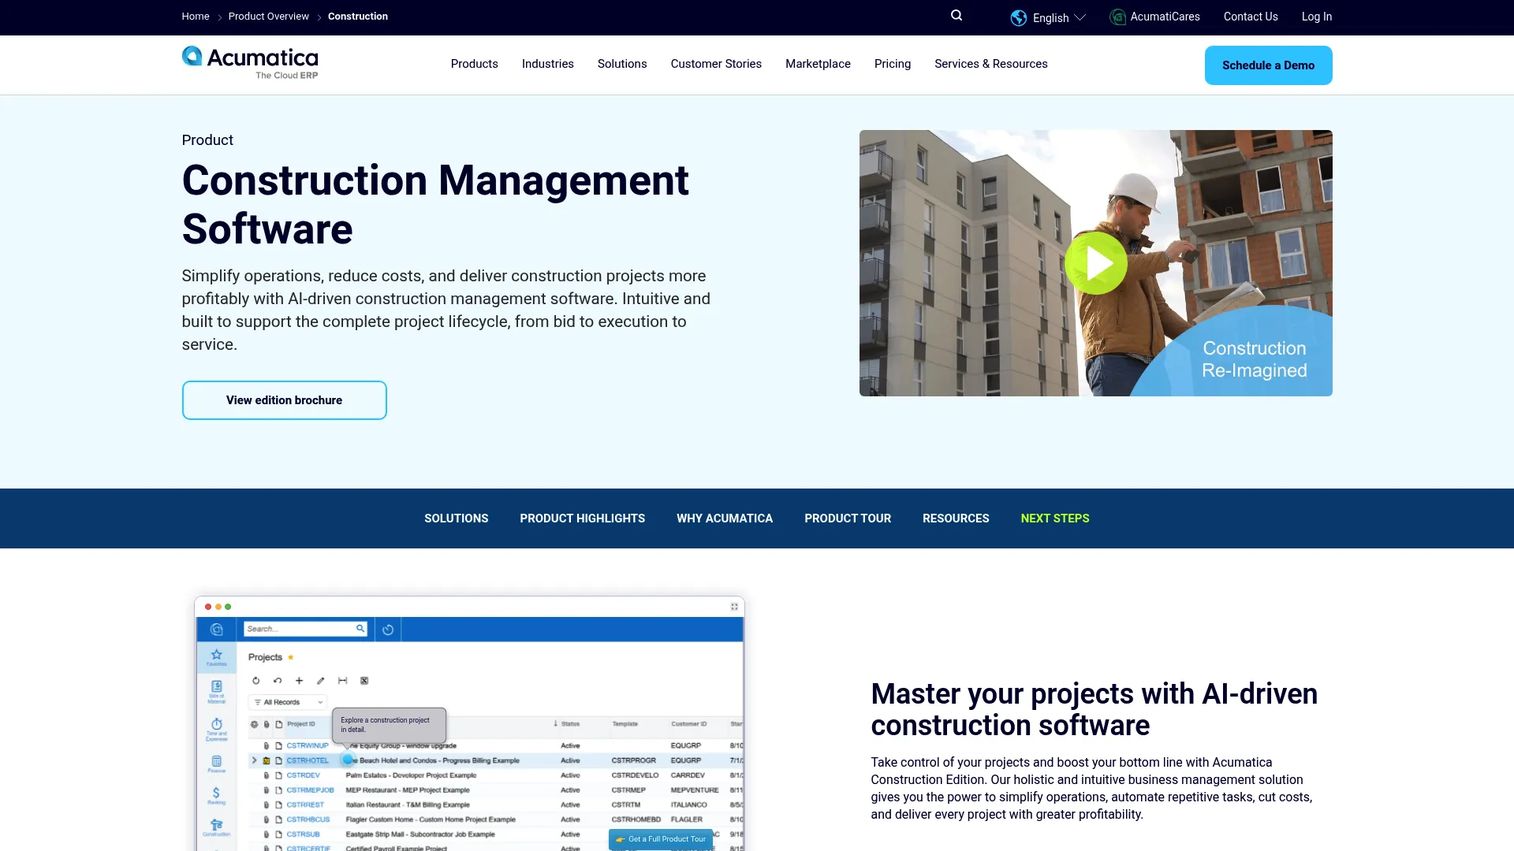Click Get a Full Product Tour button
This screenshot has width=1514, height=851.
click(661, 839)
